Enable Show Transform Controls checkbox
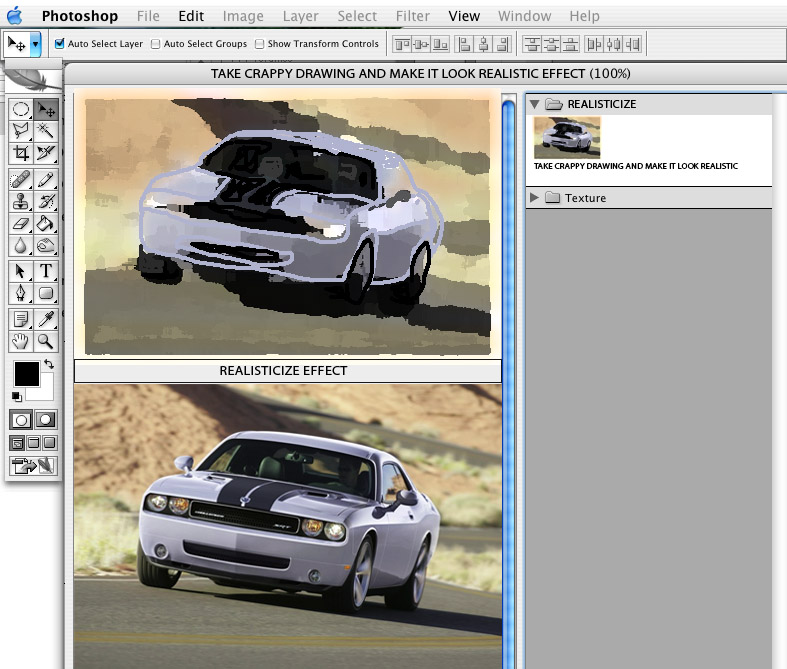 [259, 44]
